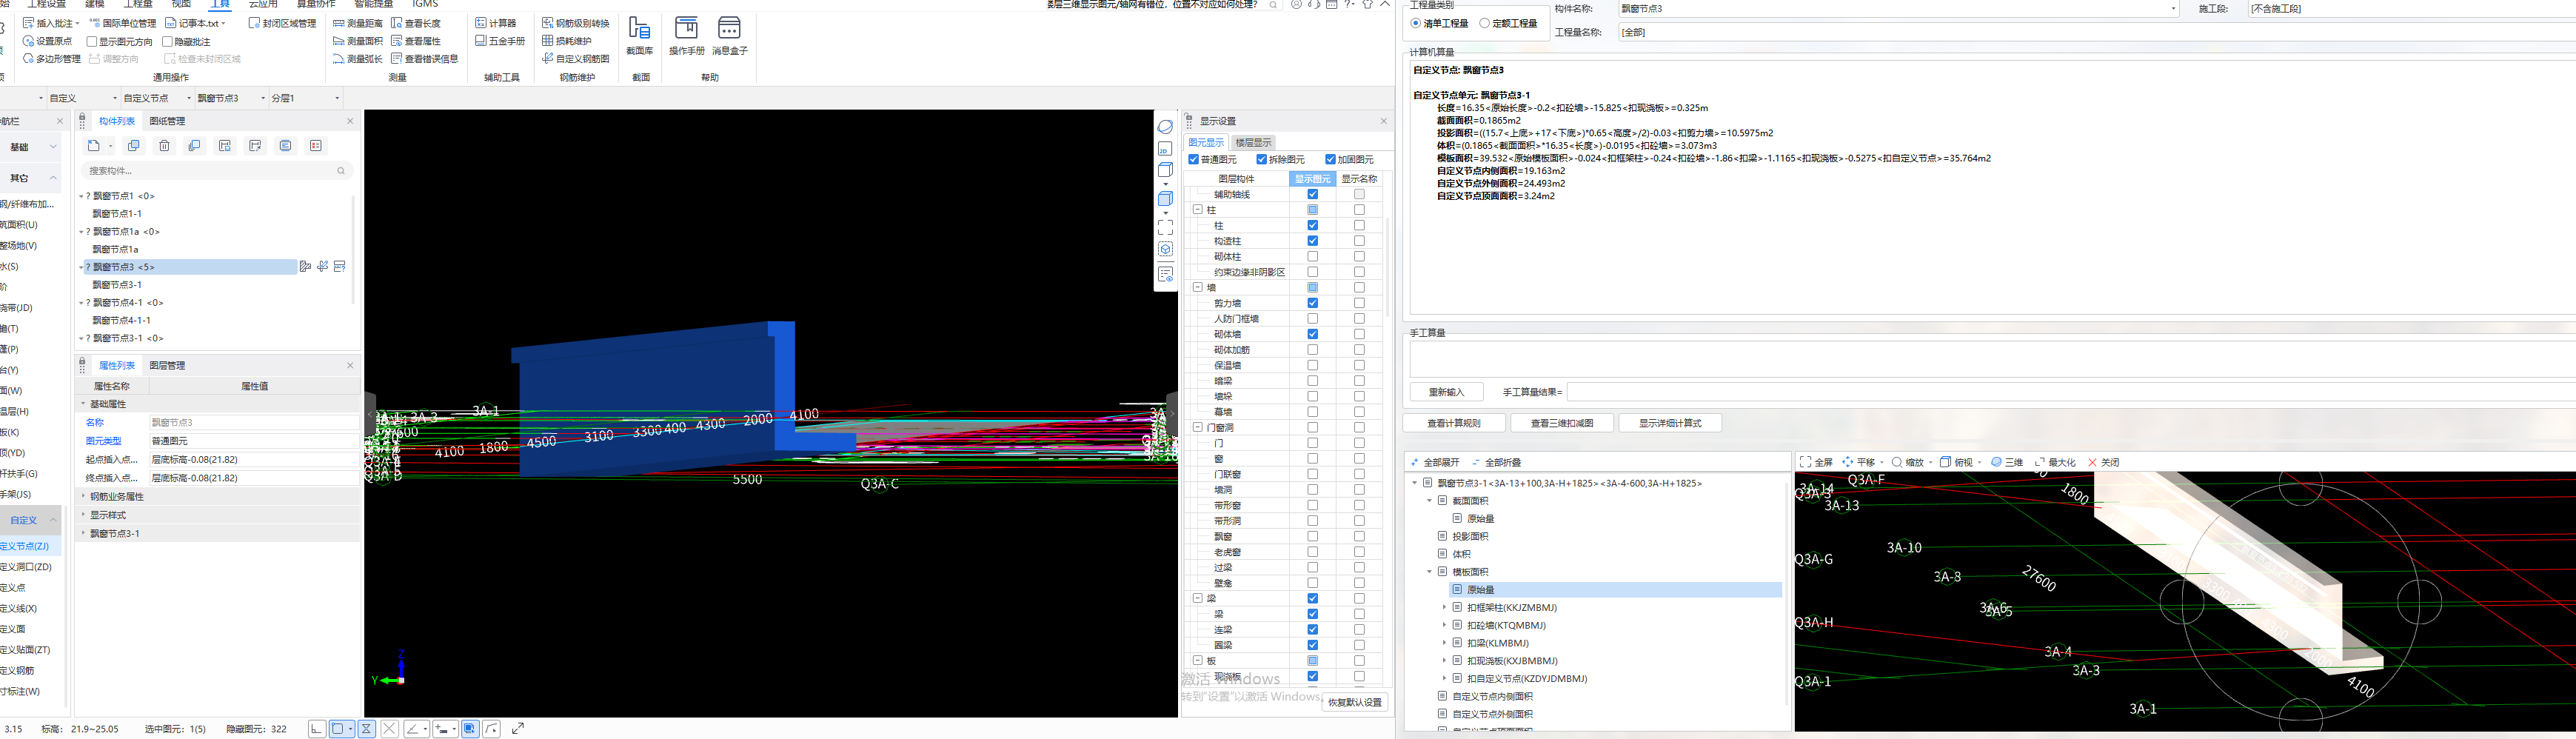Check the 隐藏批注 checkbox
This screenshot has width=2576, height=739.
point(168,42)
